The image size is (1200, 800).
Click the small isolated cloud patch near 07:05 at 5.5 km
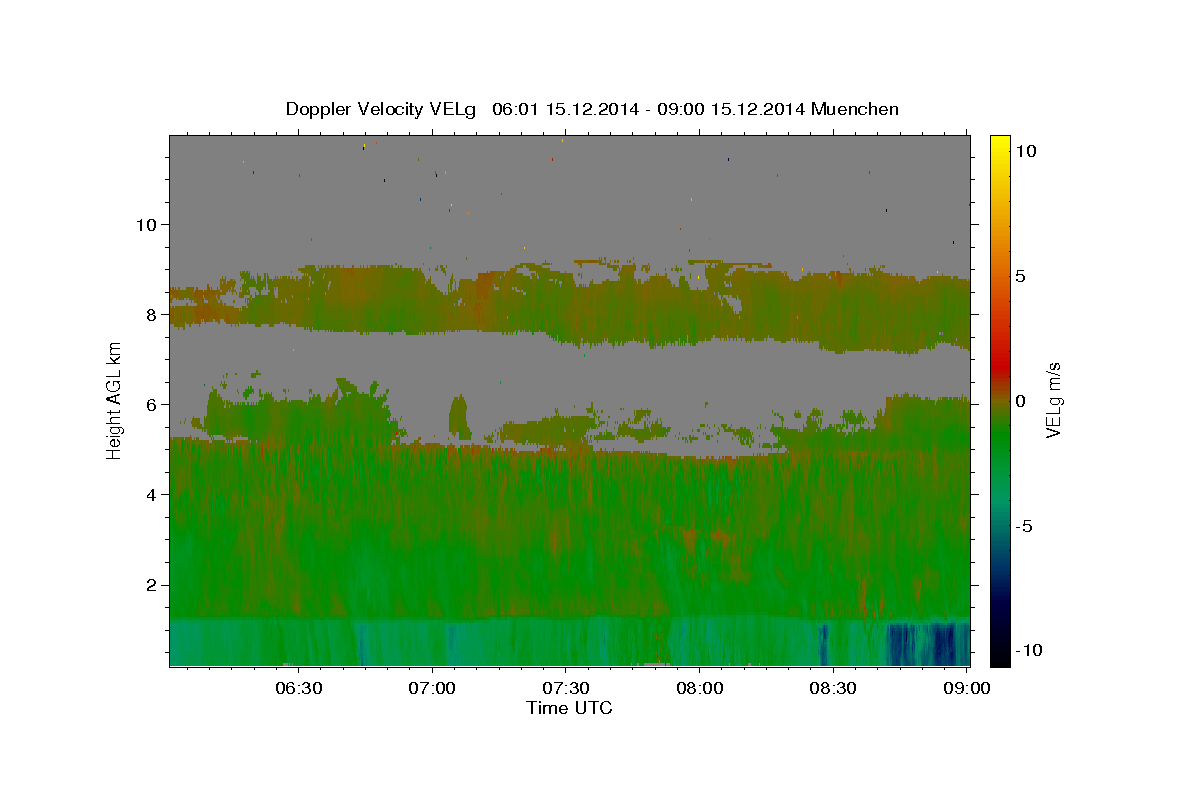pyautogui.click(x=459, y=417)
